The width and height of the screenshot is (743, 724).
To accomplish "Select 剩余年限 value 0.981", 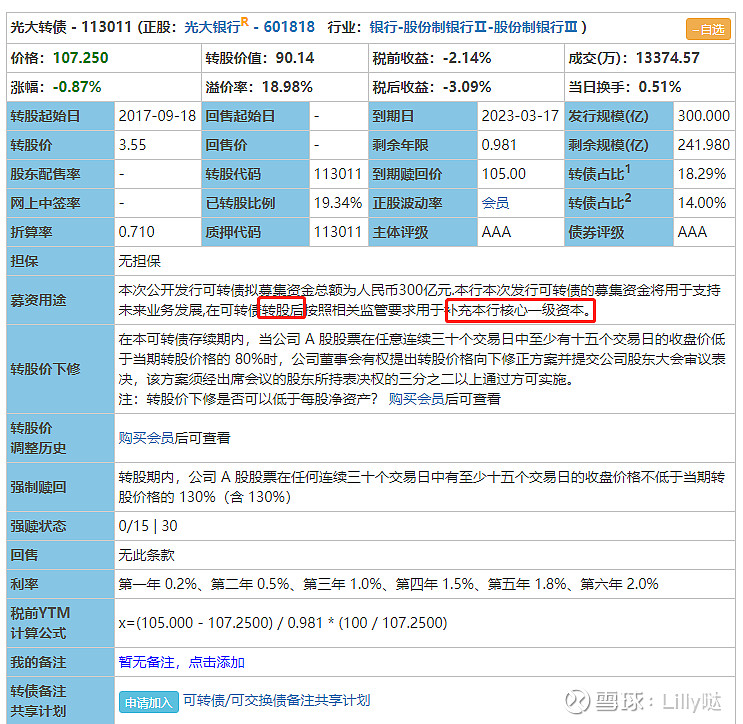I will coord(499,145).
